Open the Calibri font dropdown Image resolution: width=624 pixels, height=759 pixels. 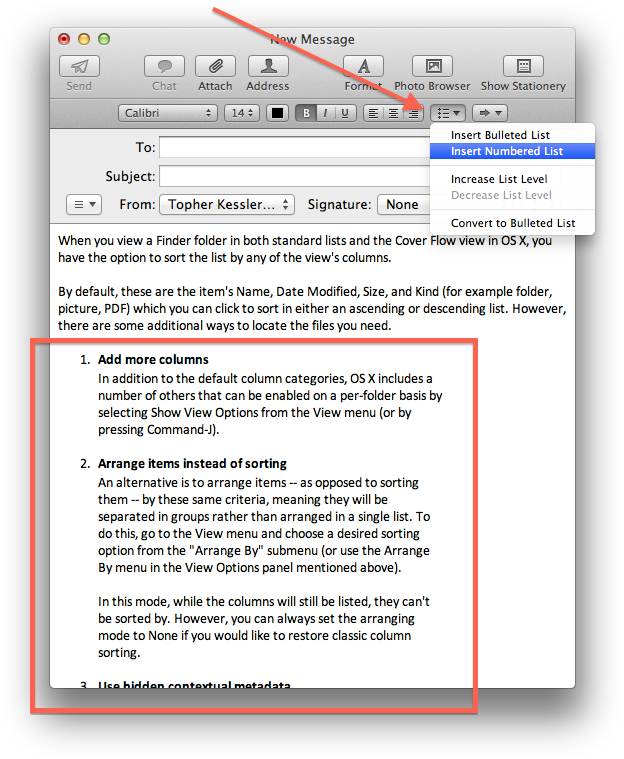click(167, 113)
